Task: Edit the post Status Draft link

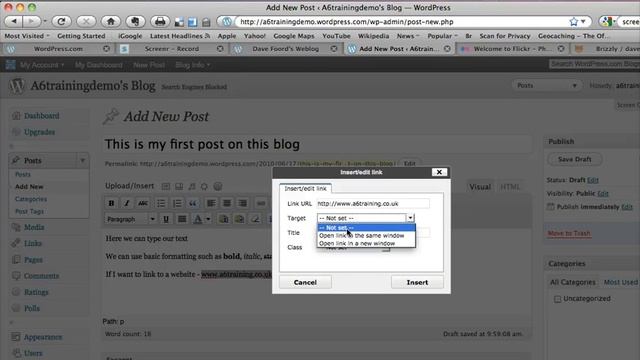Action: 593,180
